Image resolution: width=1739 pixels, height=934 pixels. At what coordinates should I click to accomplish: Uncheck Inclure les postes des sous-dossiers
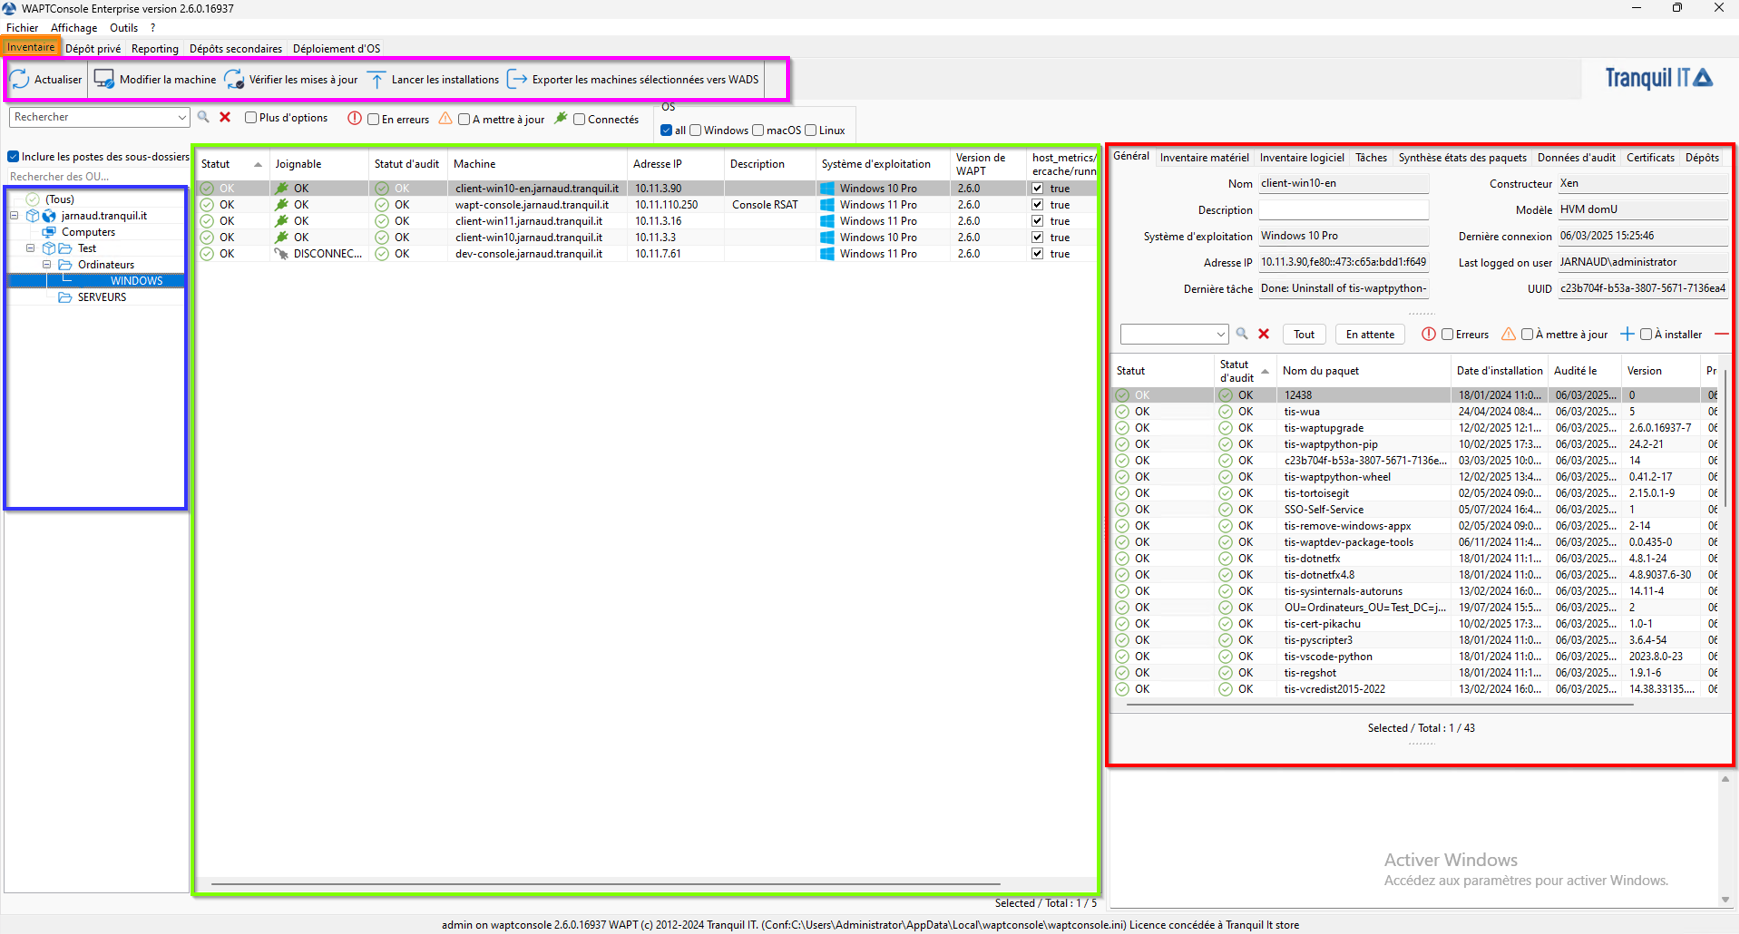point(14,157)
